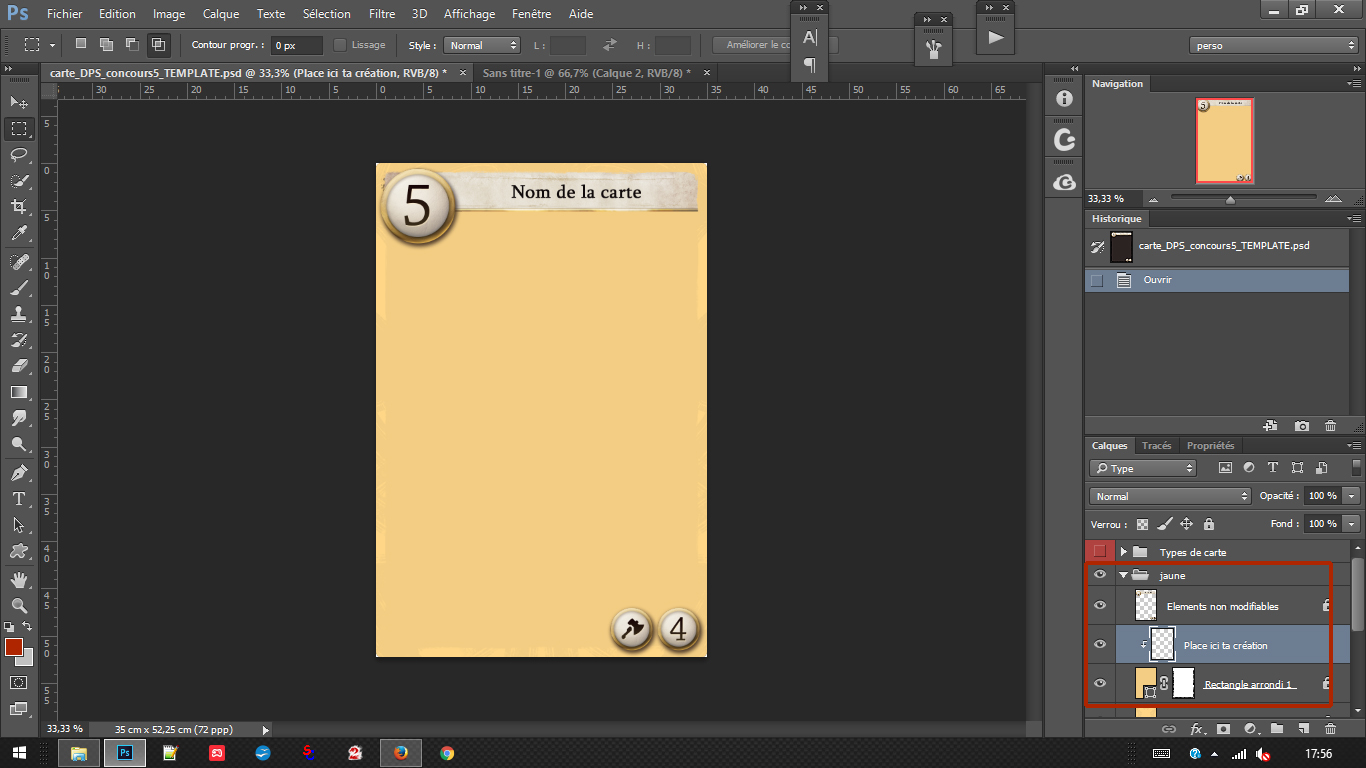
Task: Hide the Elements non modifiables layer
Action: click(1100, 605)
